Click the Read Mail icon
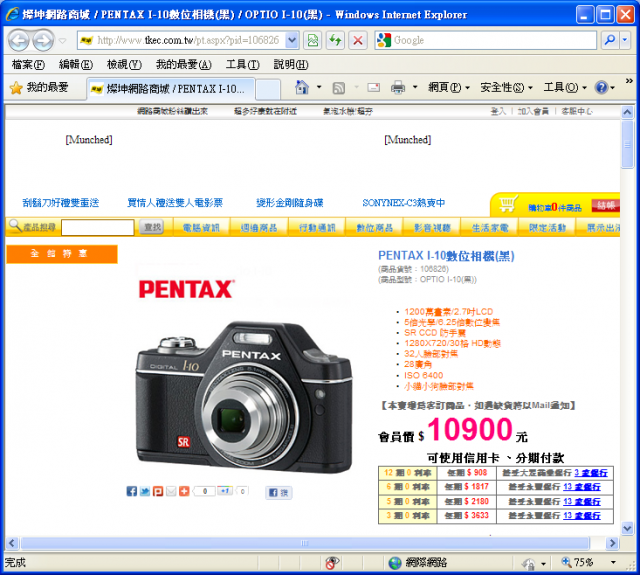This screenshot has height=575, width=640. (x=373, y=87)
